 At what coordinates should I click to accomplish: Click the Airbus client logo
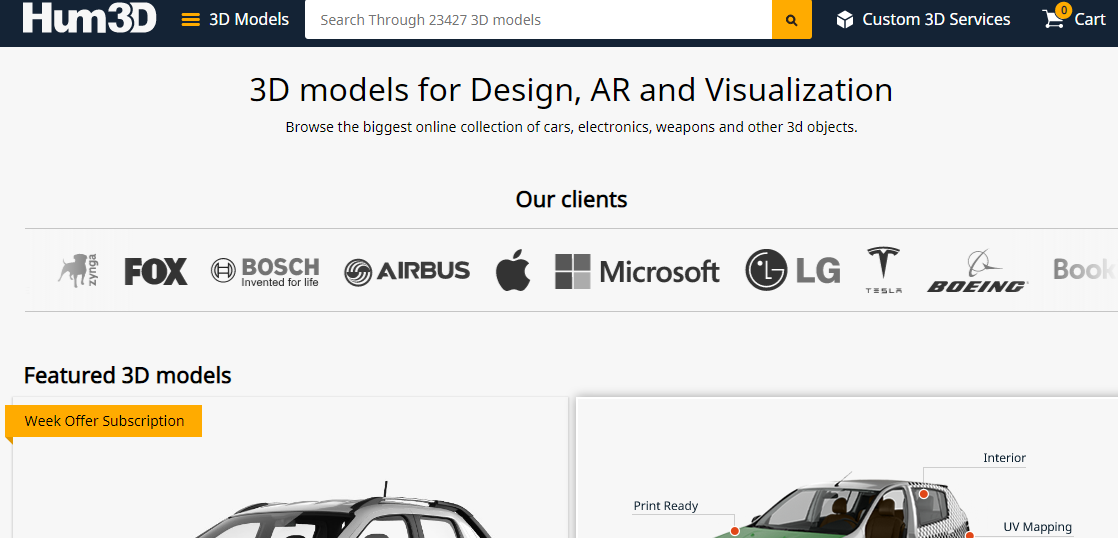(x=406, y=271)
